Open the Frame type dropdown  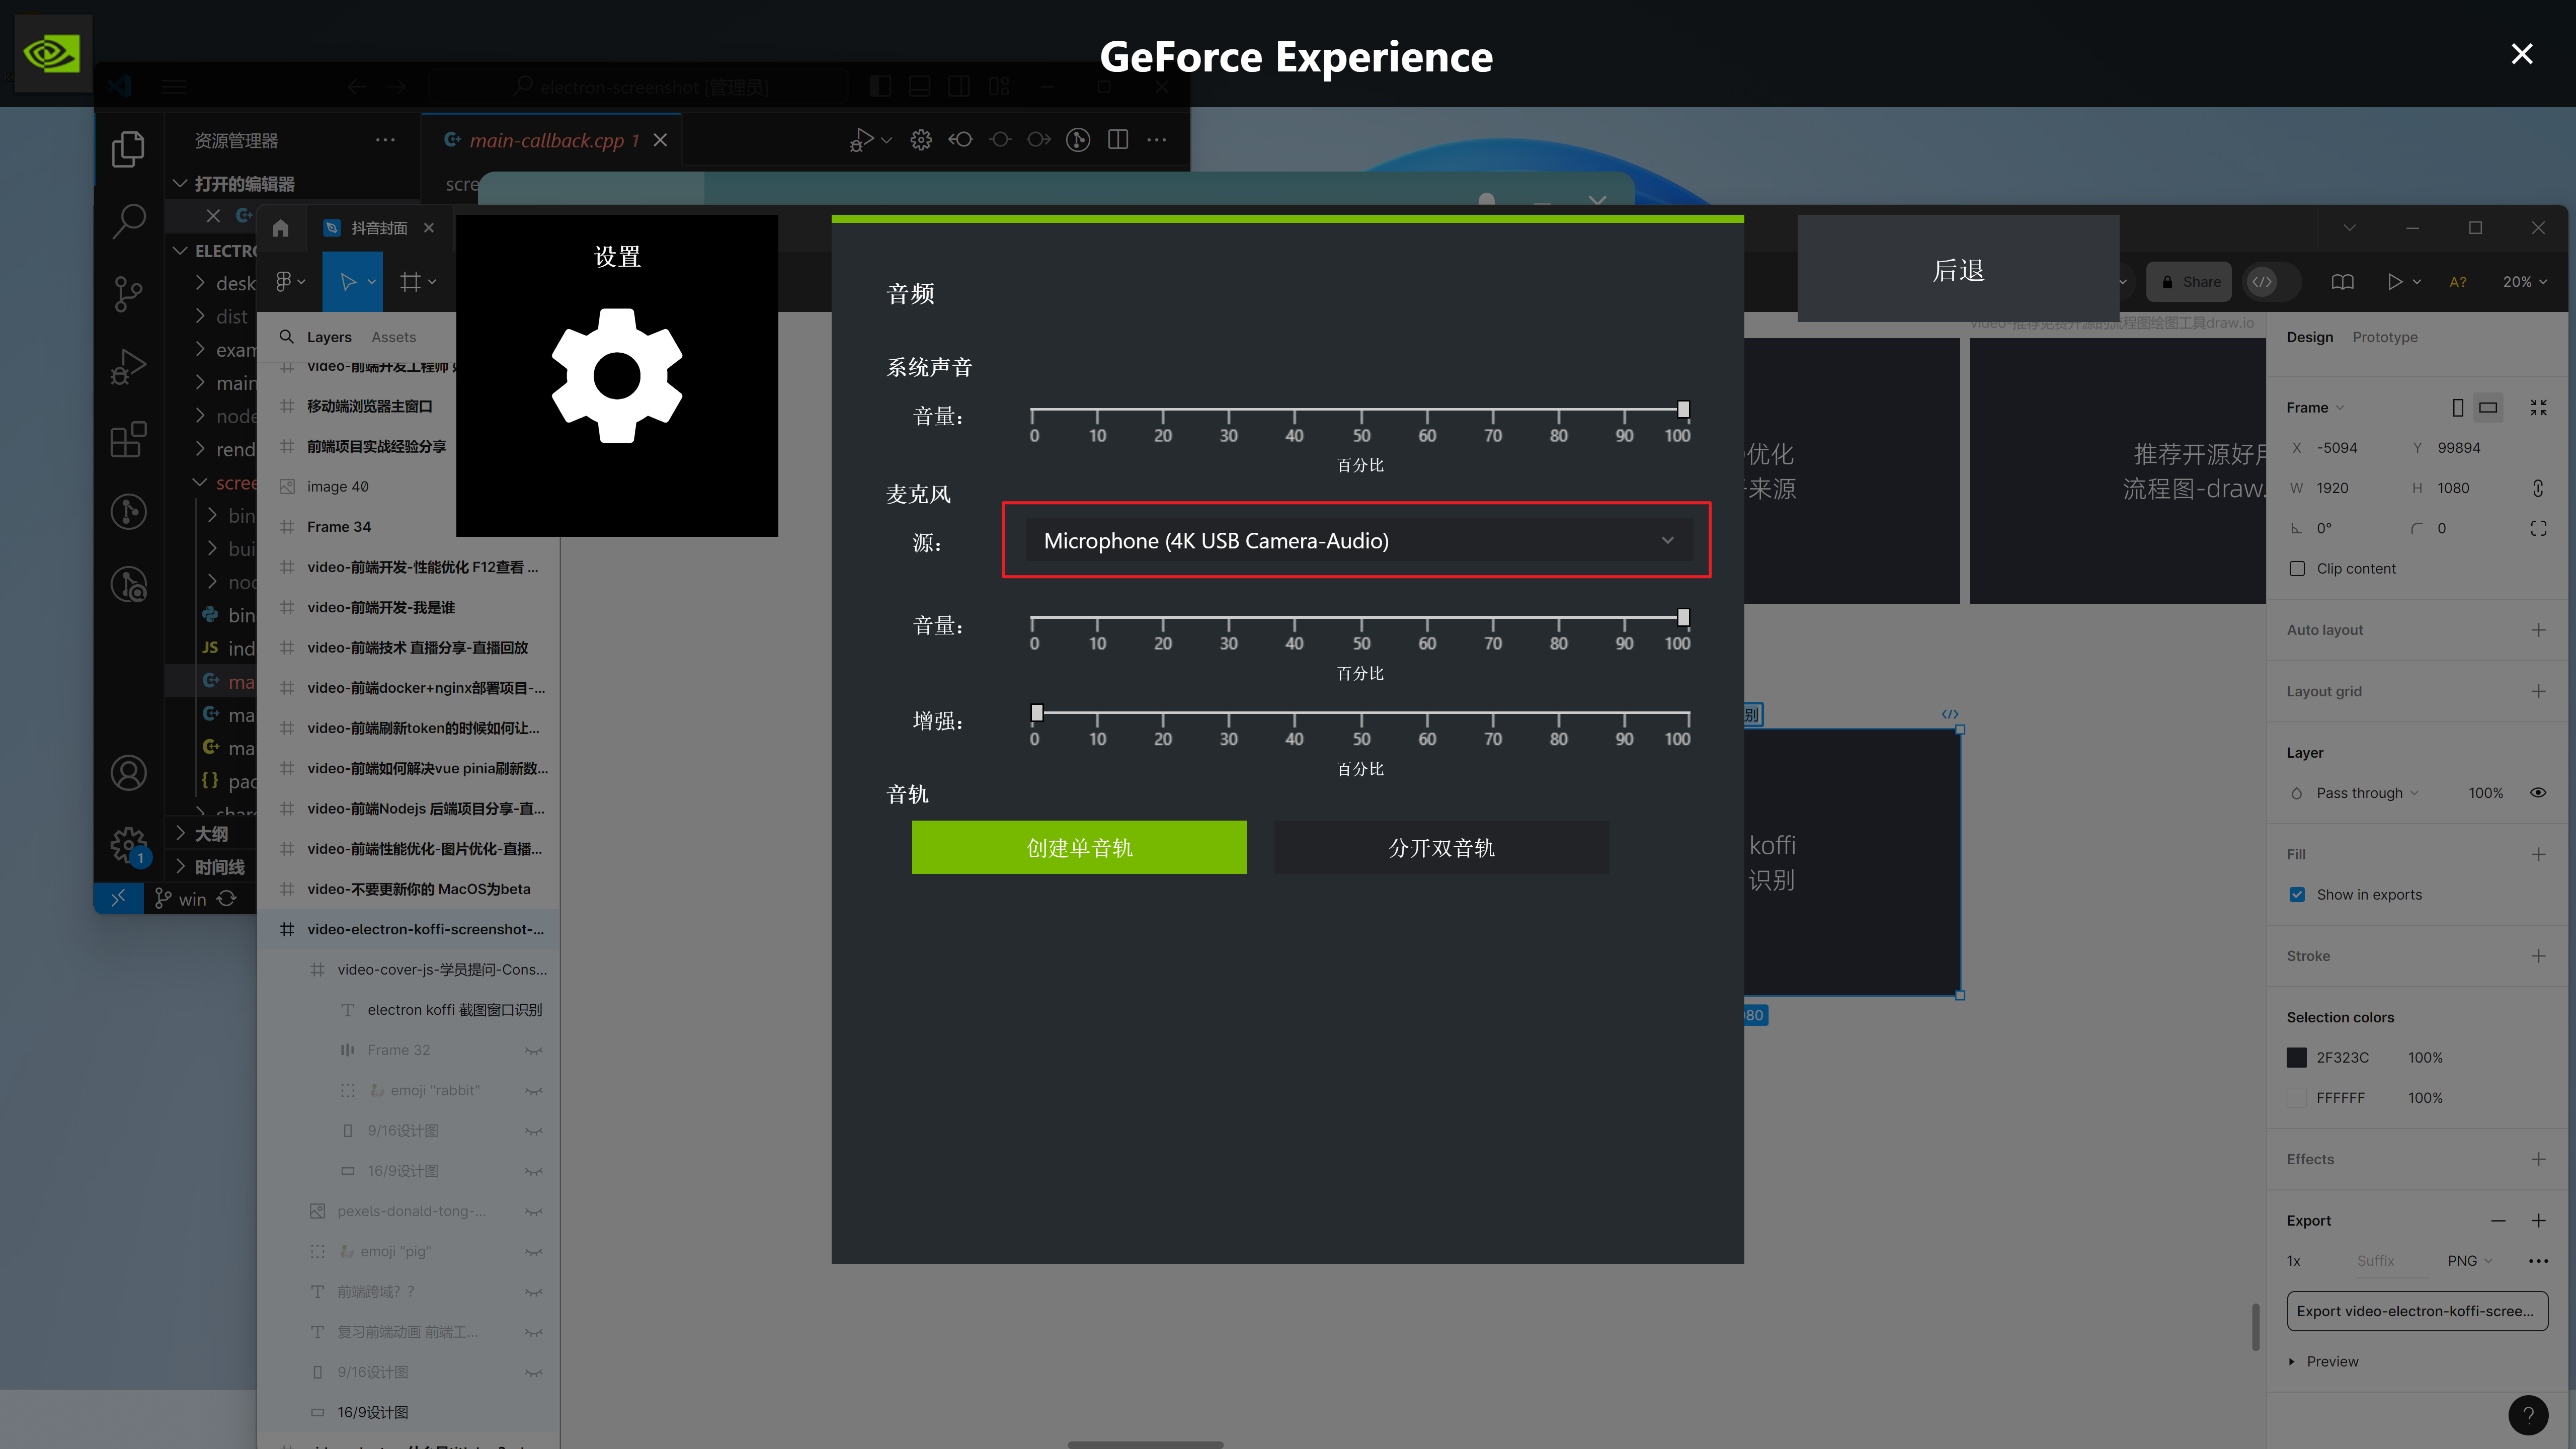point(2315,407)
